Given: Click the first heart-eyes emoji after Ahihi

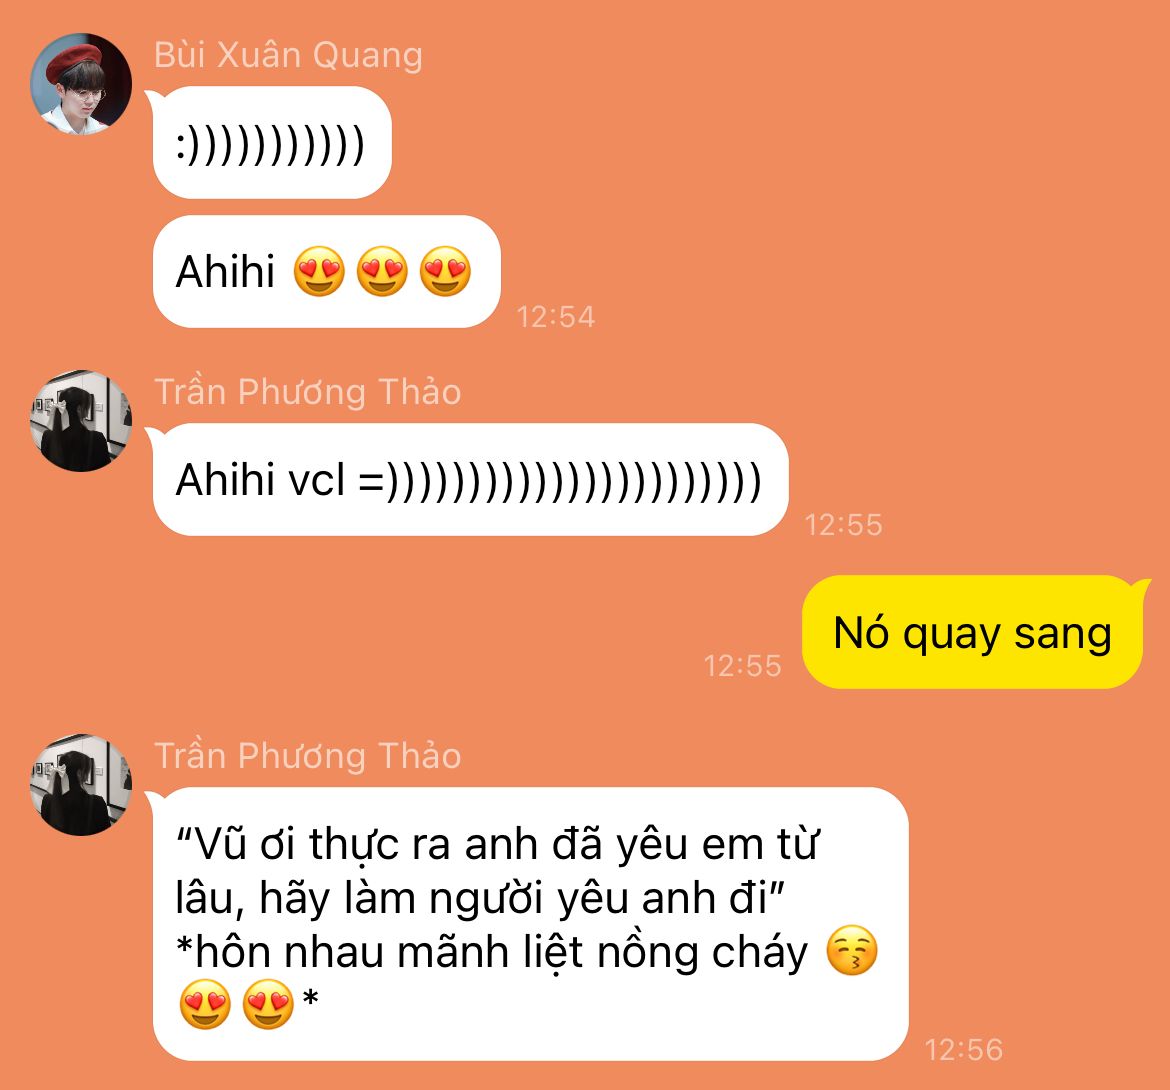Looking at the screenshot, I should pos(319,272).
